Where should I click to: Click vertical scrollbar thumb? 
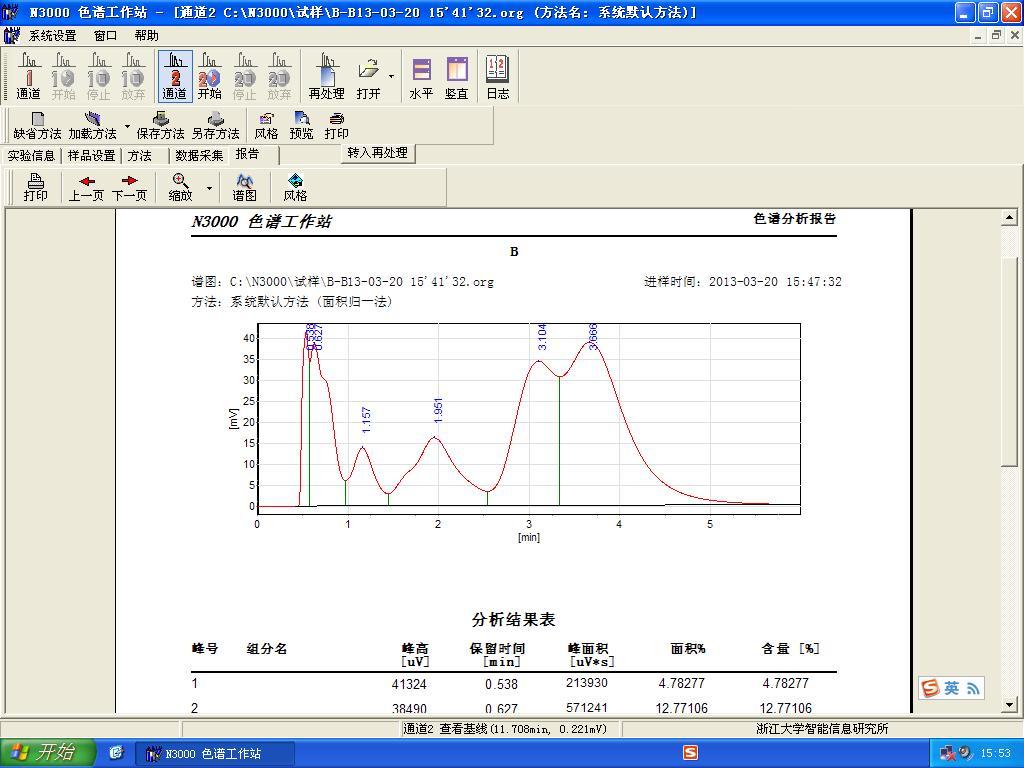1010,361
